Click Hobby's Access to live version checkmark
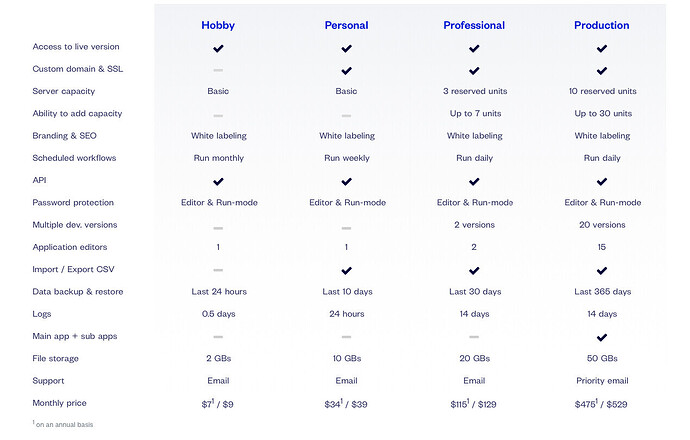The height and width of the screenshot is (440, 690). 218,48
